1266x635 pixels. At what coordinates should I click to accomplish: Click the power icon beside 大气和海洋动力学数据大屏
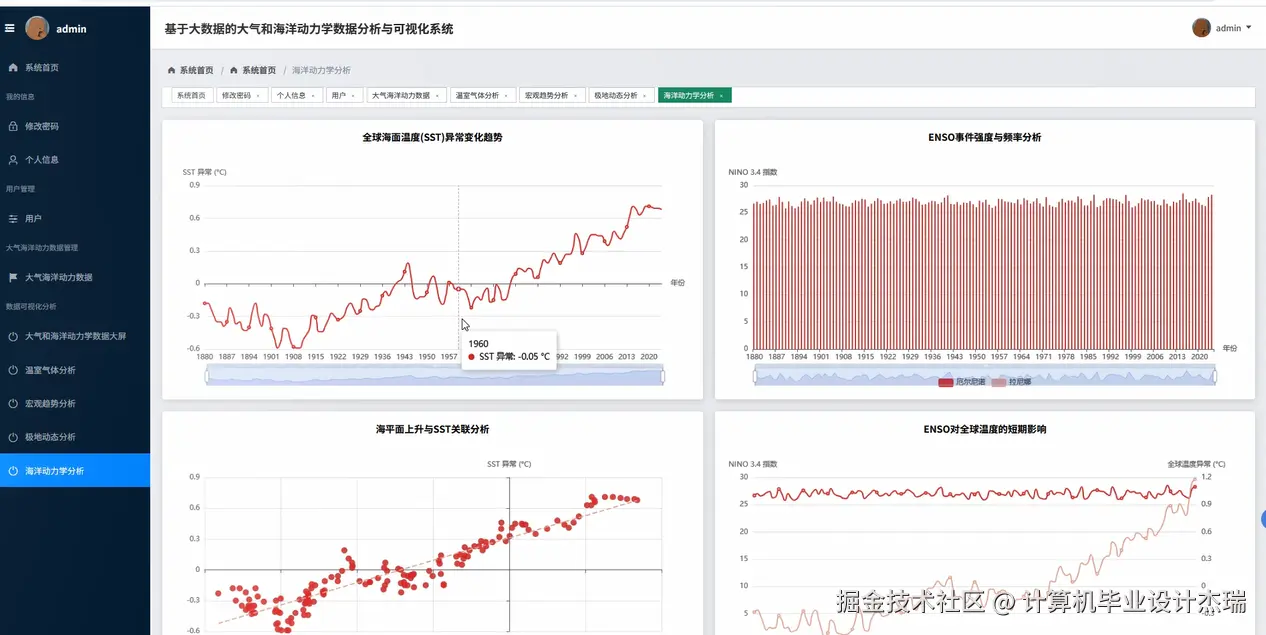[13, 336]
